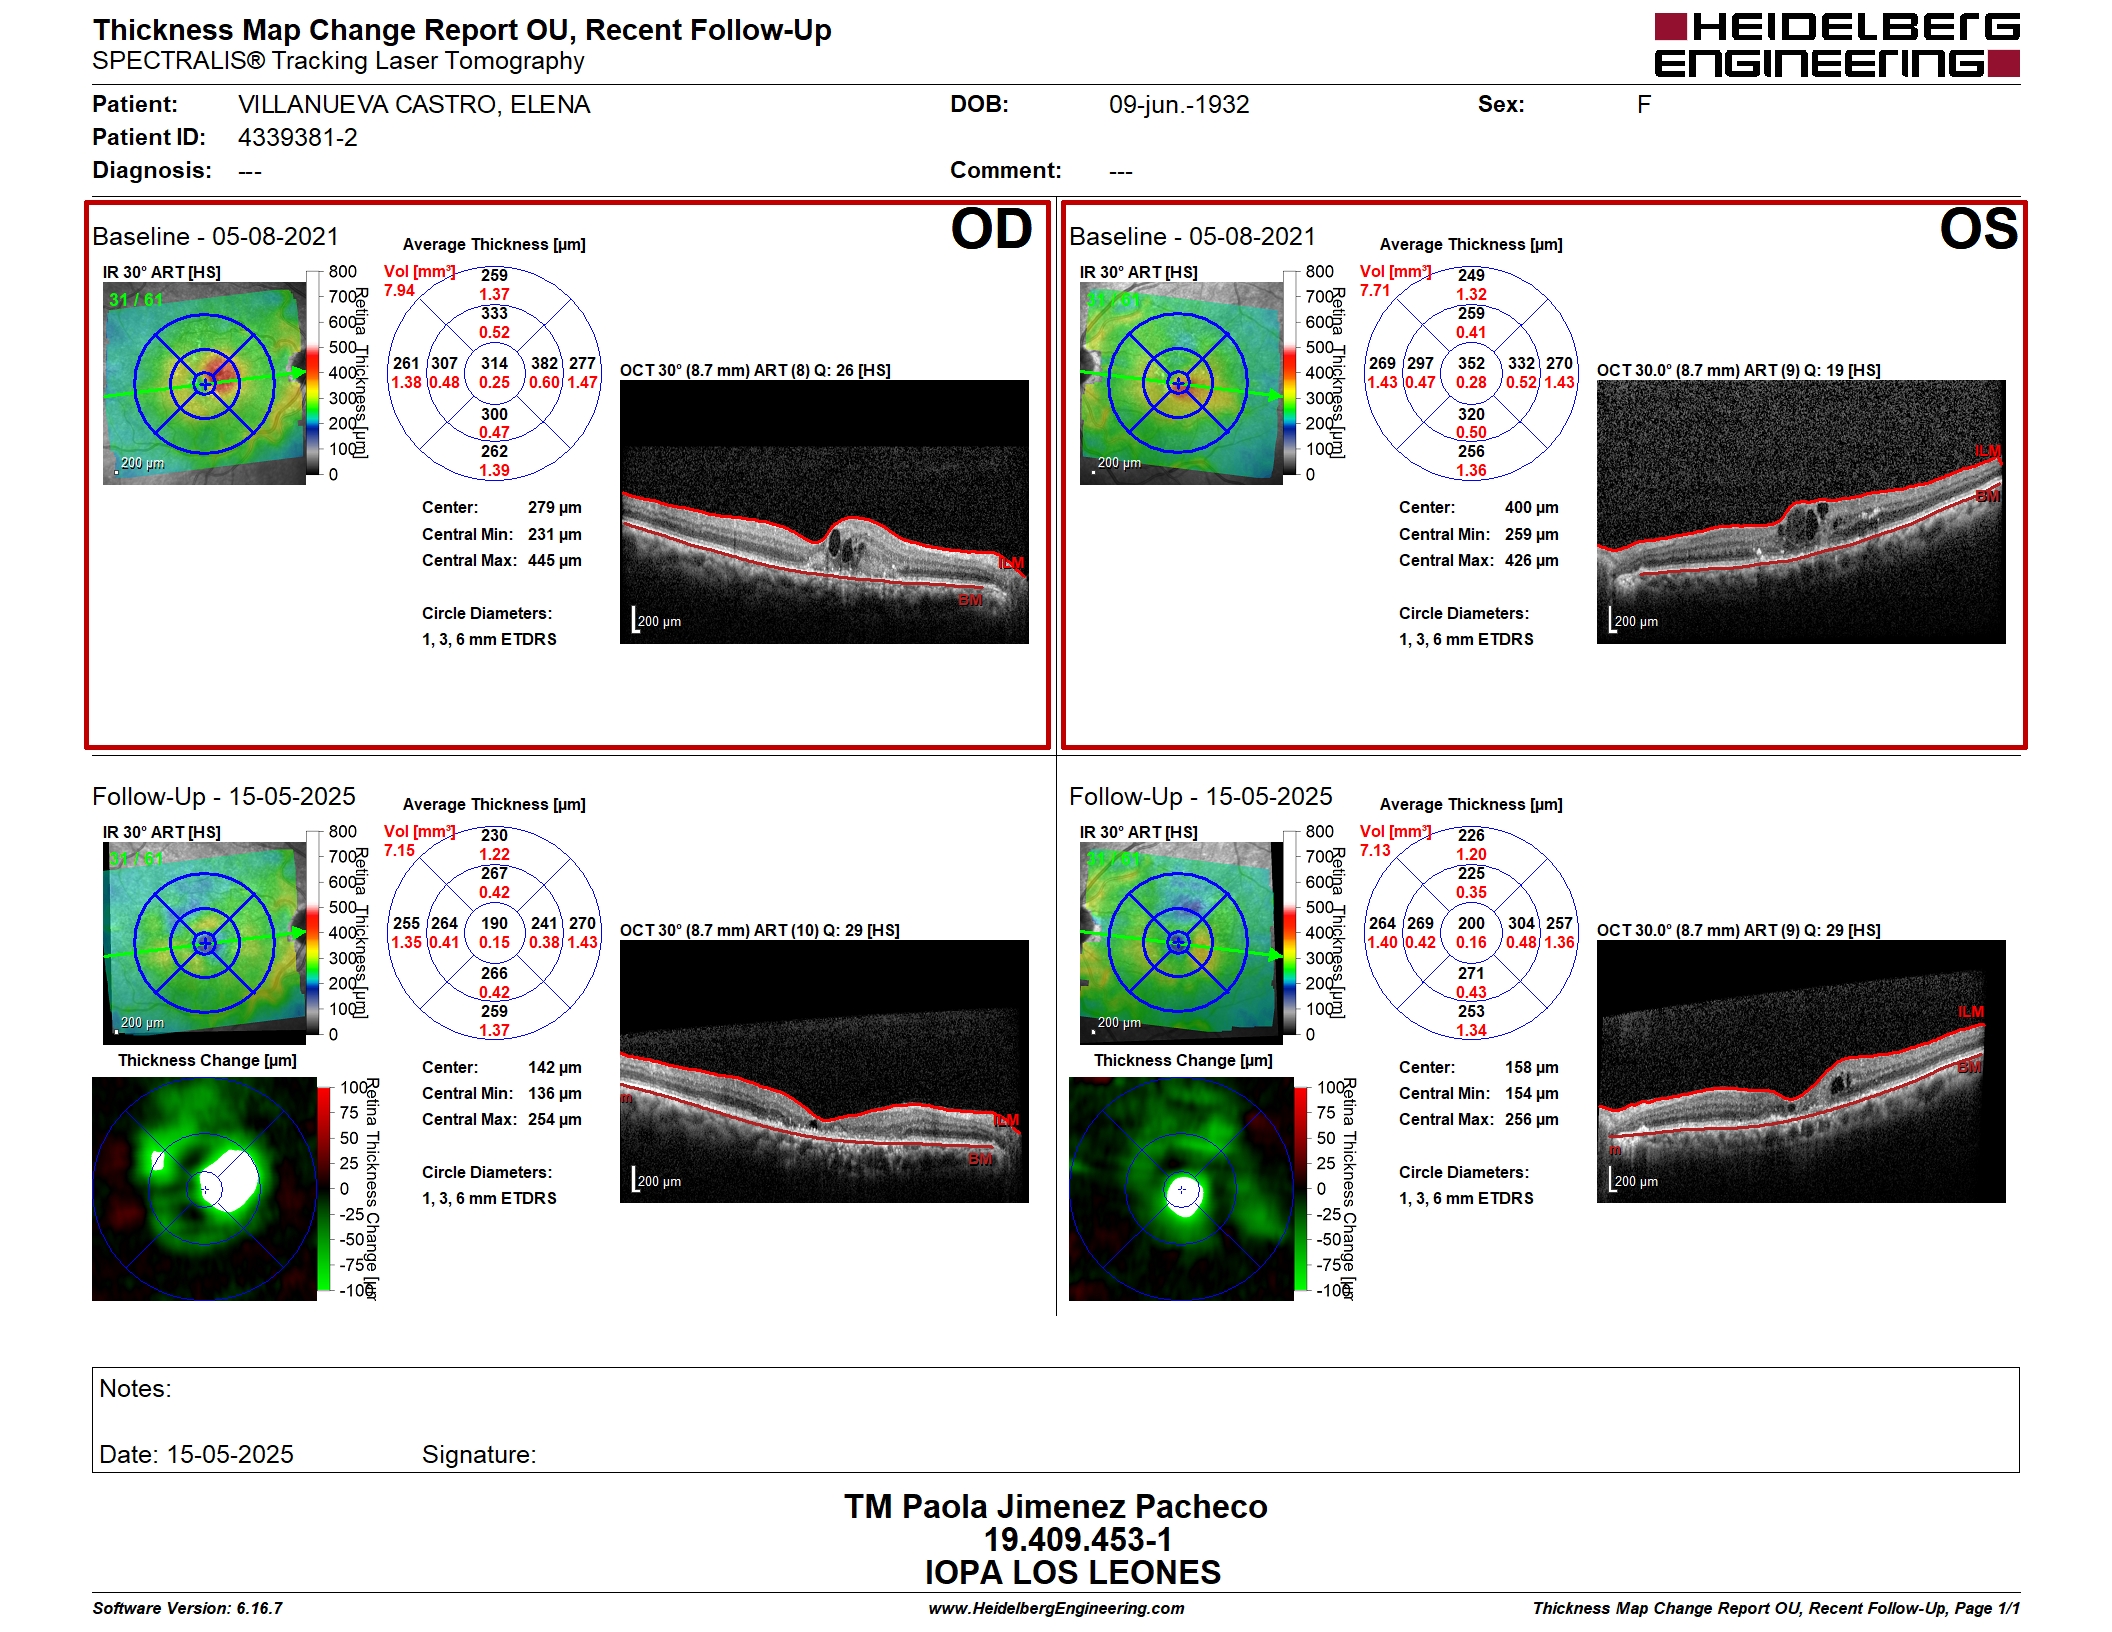Click the OS Follow-Up - 15-05-2025 heading

1200,797
